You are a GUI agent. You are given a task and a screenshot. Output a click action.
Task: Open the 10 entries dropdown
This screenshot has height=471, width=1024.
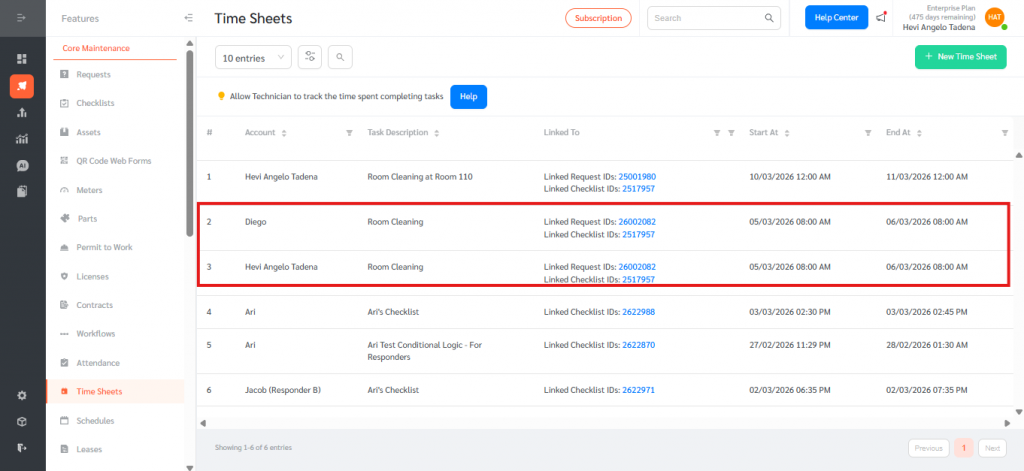point(253,58)
